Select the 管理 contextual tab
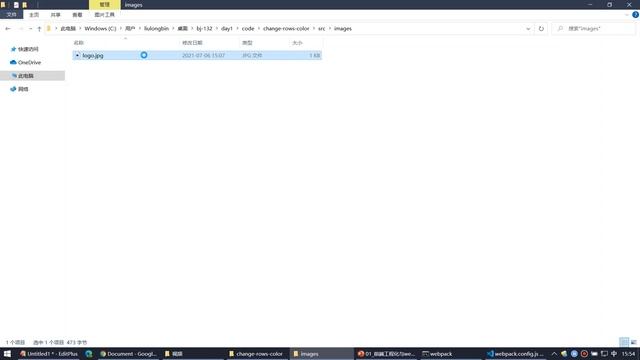Viewport: 640px width, 360px height. pos(104,4)
